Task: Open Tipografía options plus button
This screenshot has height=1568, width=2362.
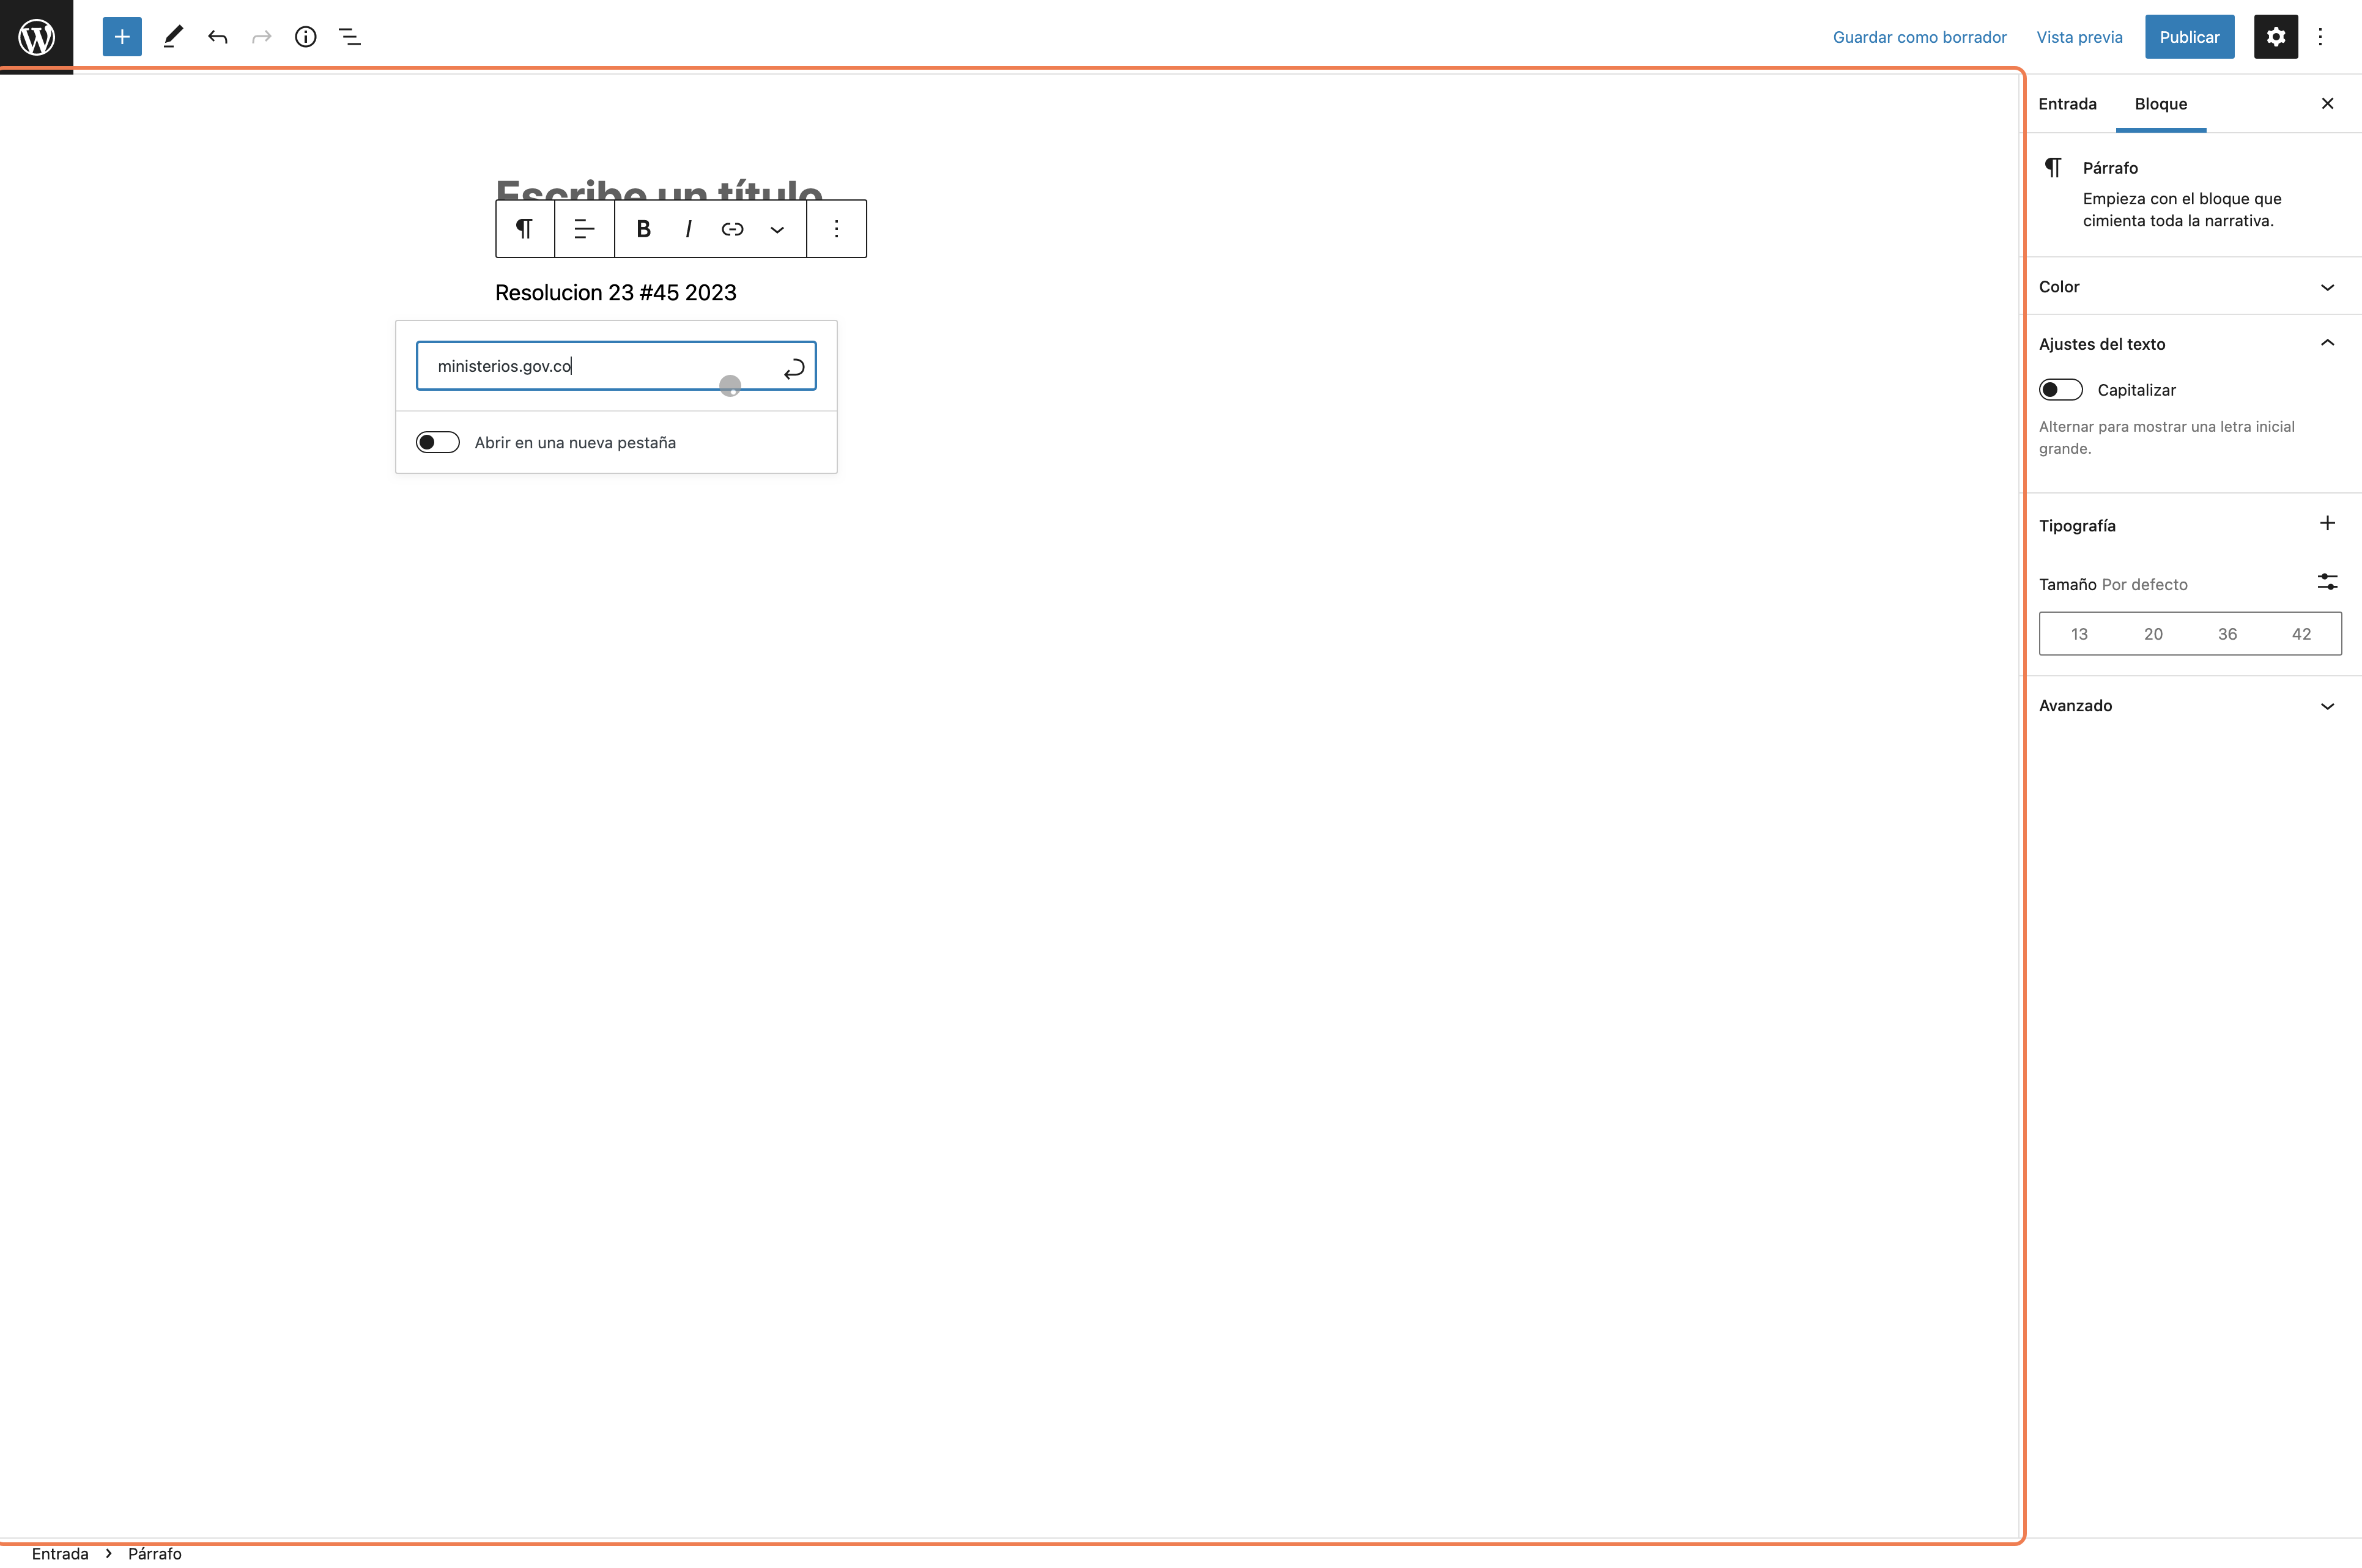Action: coord(2327,524)
